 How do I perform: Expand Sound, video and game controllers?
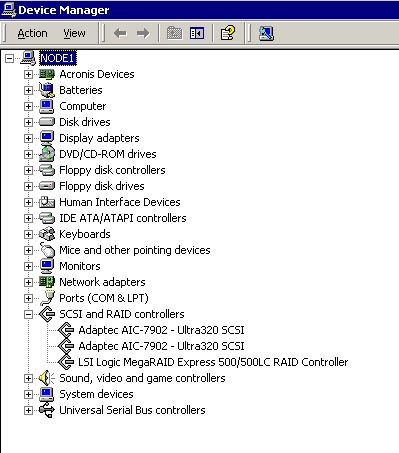click(28, 378)
